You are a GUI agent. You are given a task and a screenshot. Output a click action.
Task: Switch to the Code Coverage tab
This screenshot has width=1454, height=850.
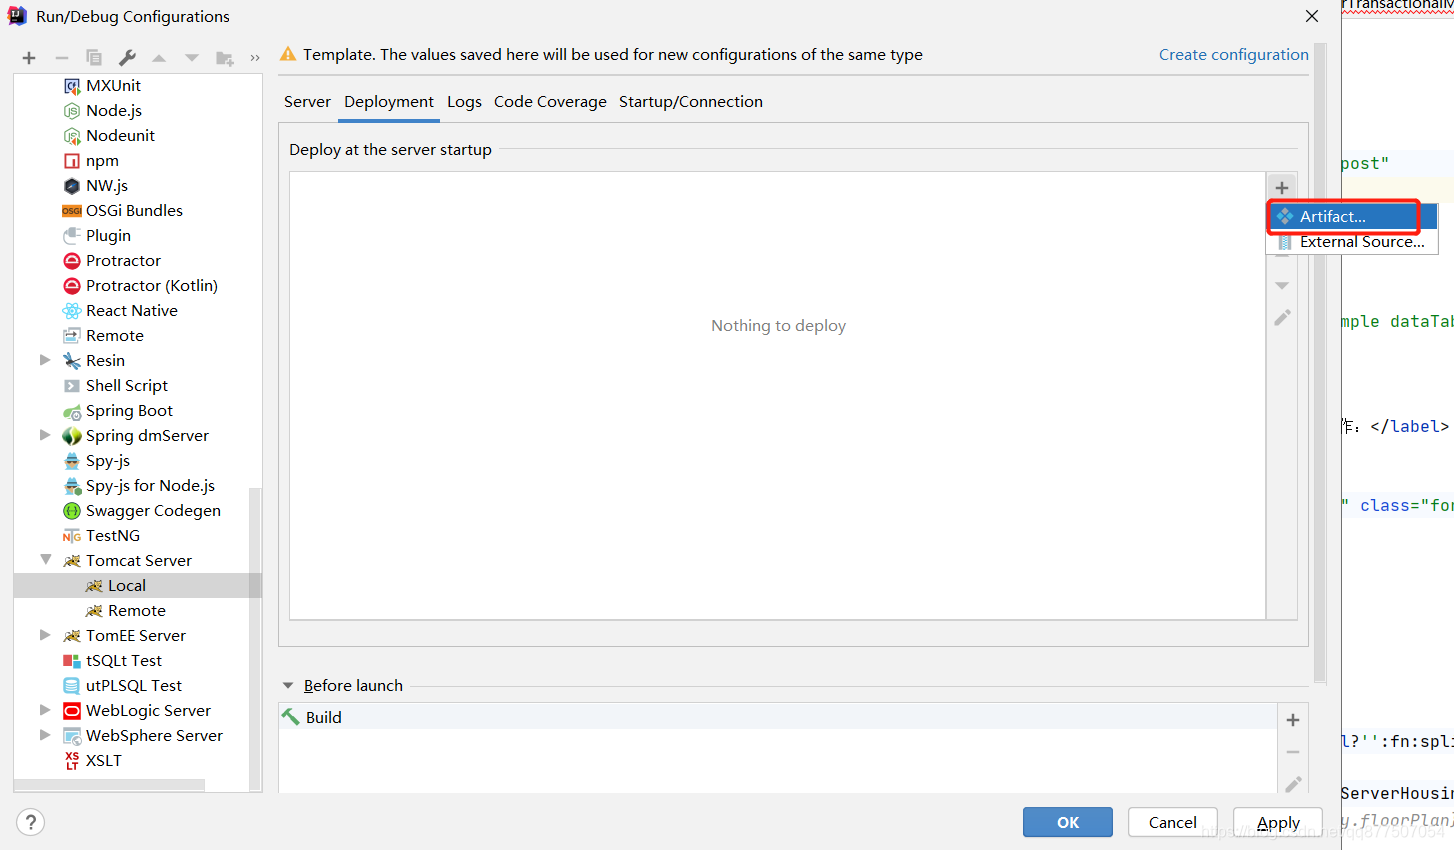[x=550, y=102]
